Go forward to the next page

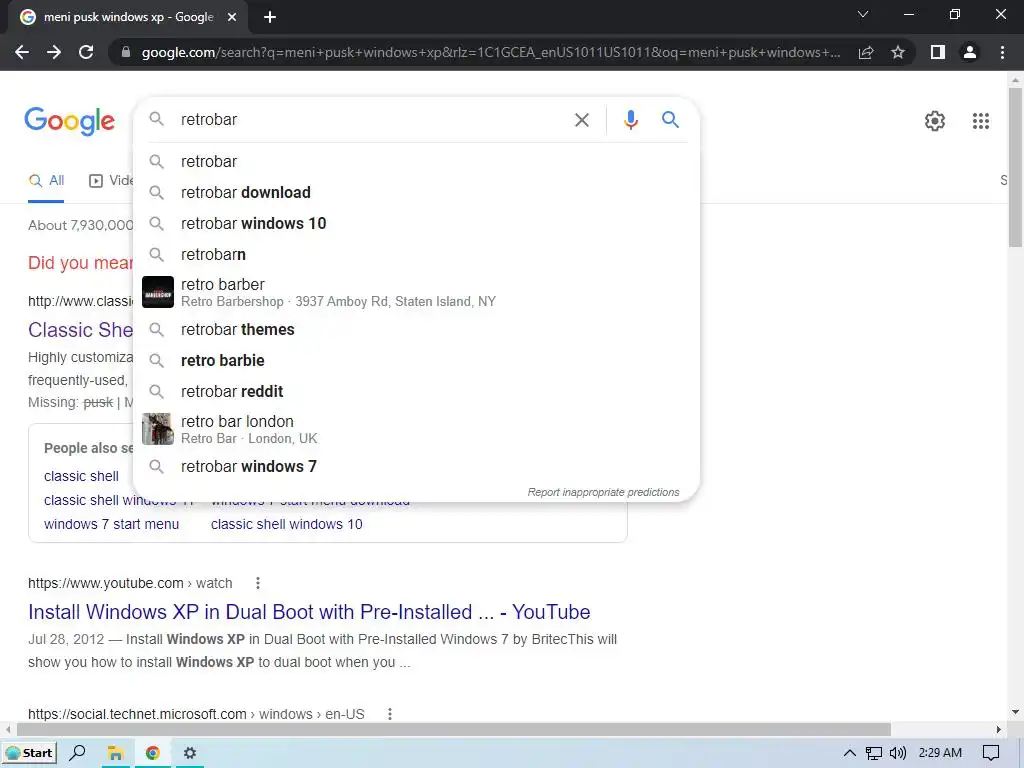point(54,52)
